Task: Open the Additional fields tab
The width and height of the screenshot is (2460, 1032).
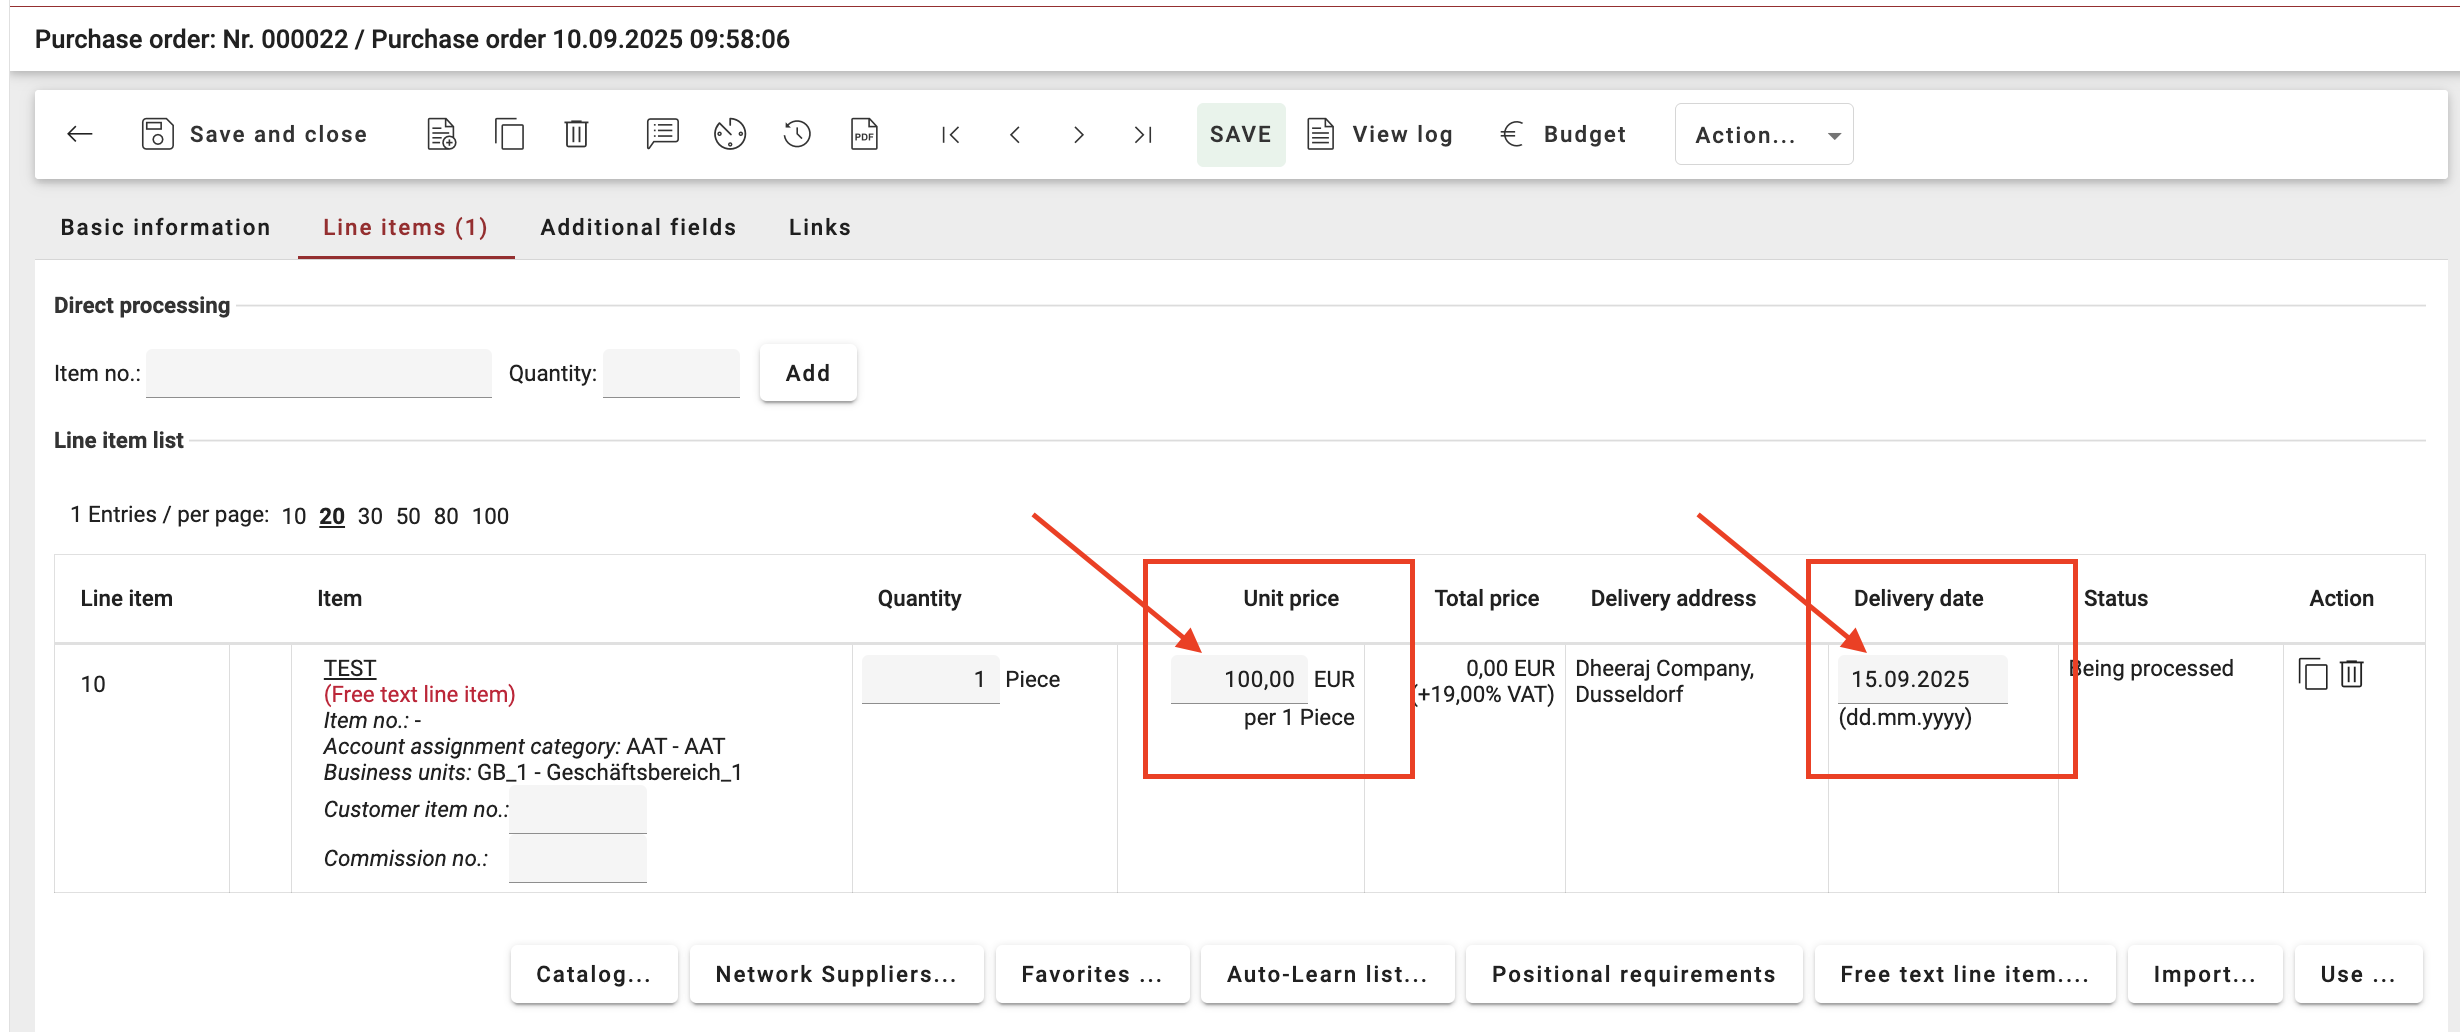Action: (638, 227)
